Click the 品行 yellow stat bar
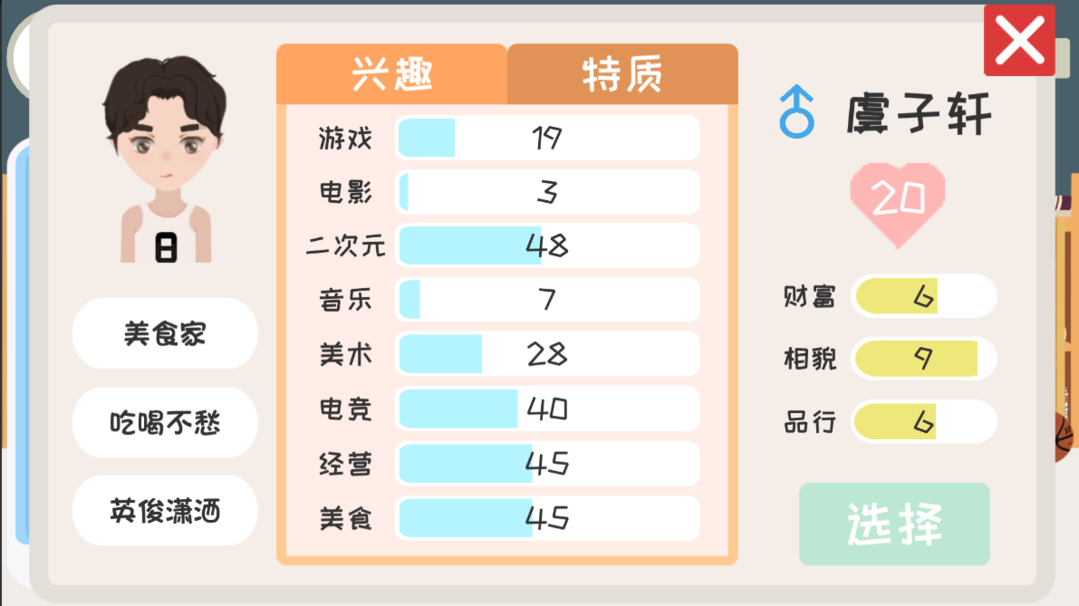The image size is (1079, 606). click(x=923, y=422)
